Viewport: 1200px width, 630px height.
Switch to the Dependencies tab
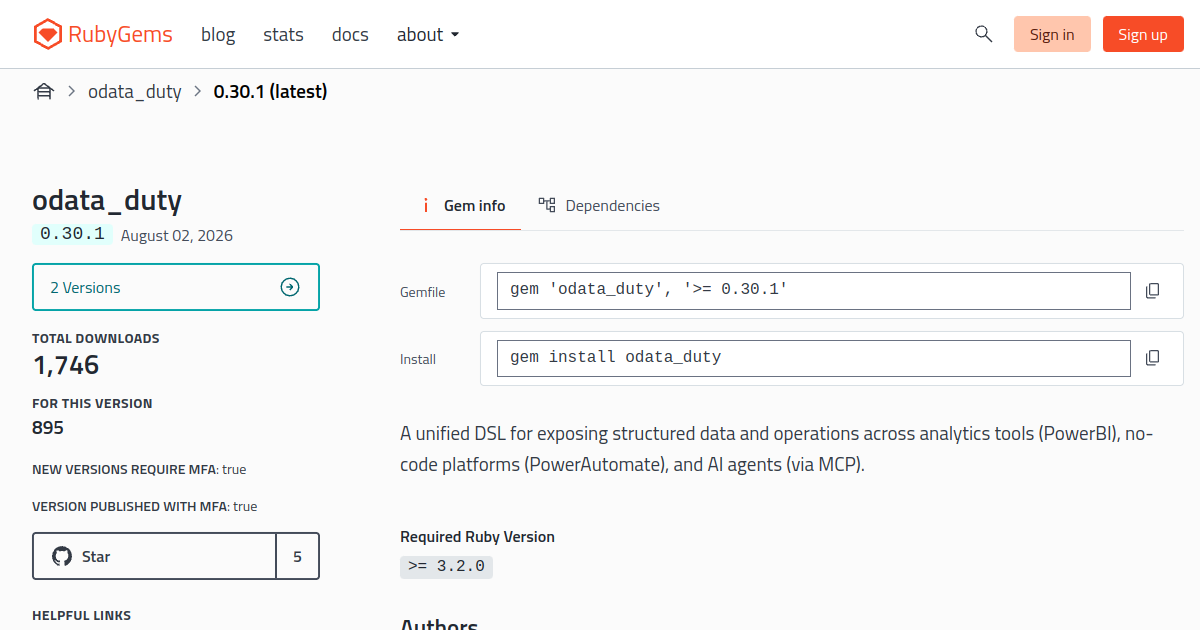[x=598, y=205]
